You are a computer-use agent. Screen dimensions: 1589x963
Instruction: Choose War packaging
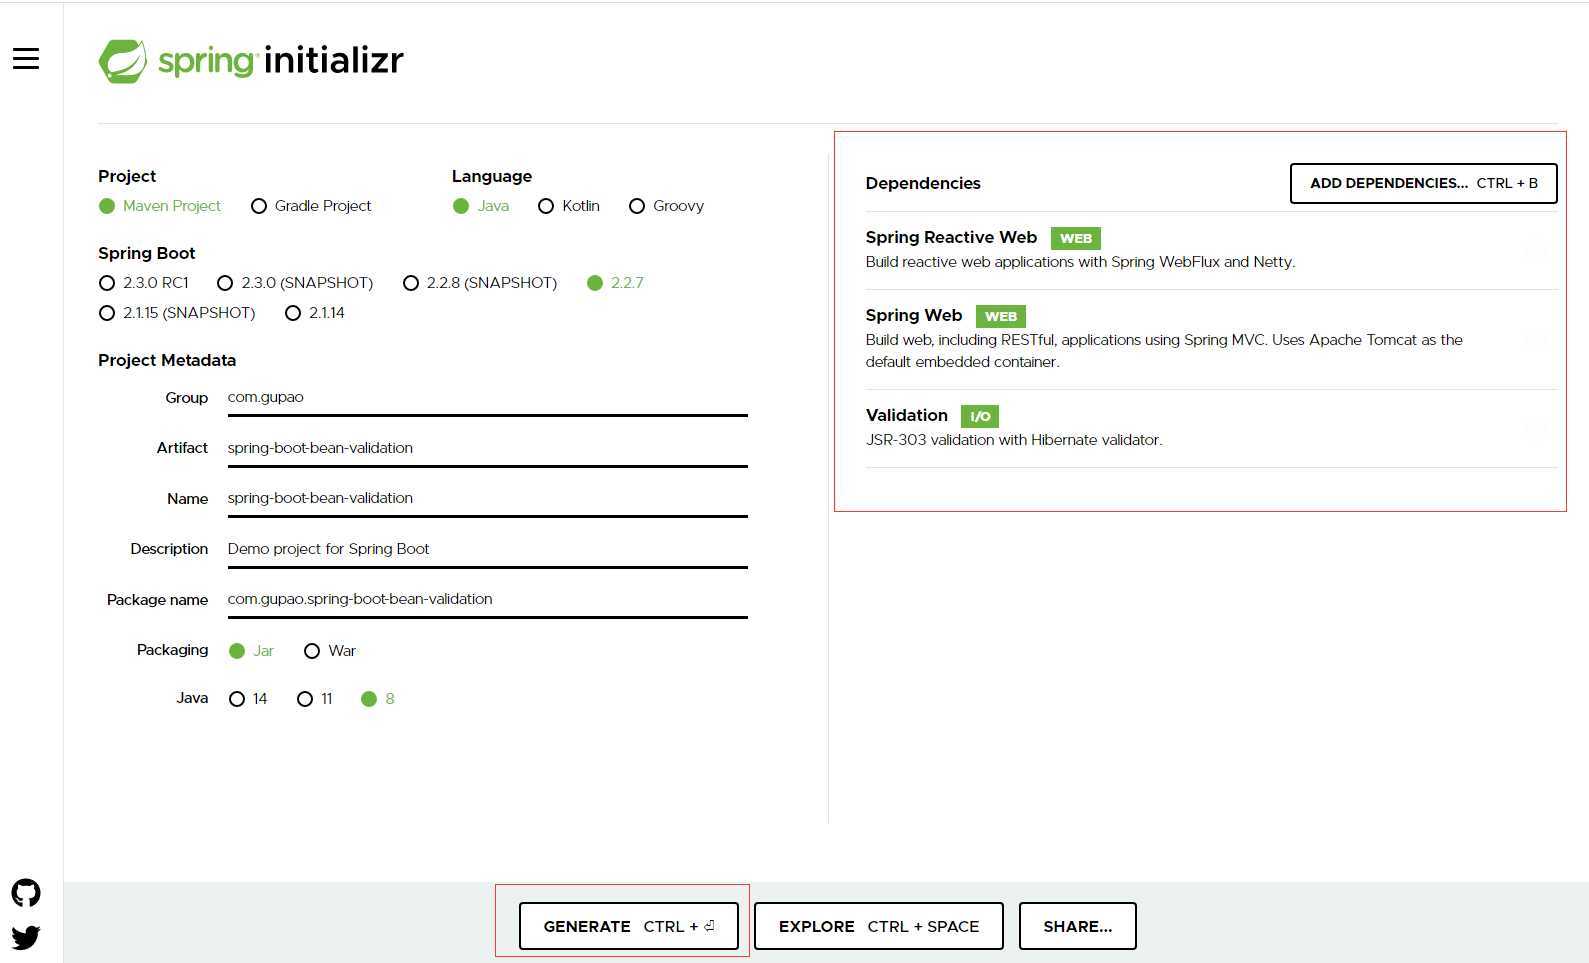[330, 651]
